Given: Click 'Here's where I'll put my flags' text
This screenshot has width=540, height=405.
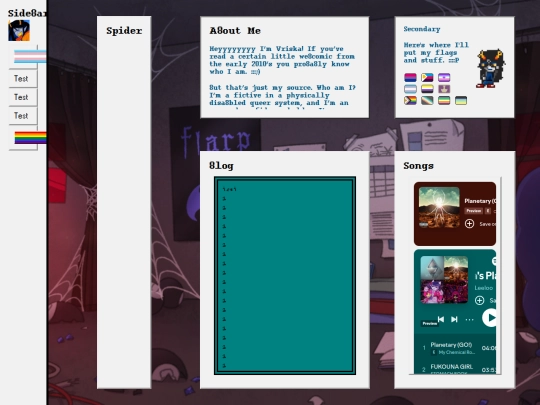Looking at the screenshot, I should pyautogui.click(x=436, y=53).
